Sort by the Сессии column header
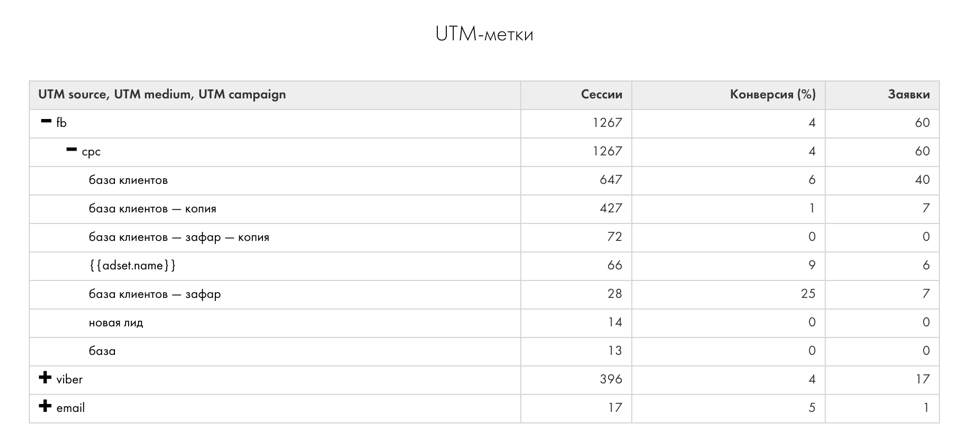 pos(601,95)
